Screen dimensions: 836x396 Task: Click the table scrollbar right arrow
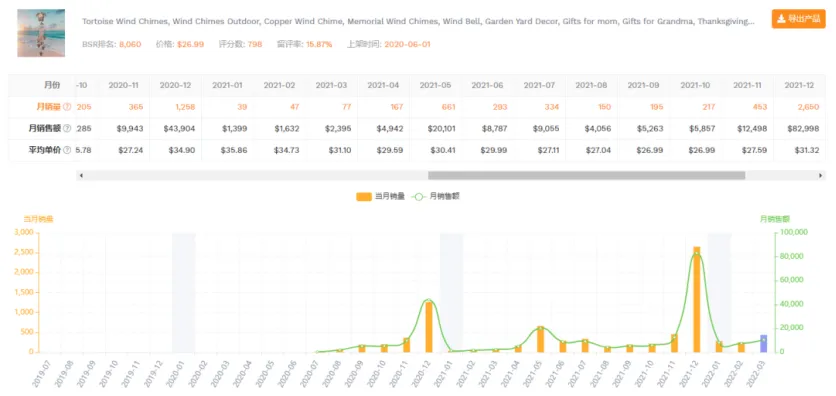(821, 175)
